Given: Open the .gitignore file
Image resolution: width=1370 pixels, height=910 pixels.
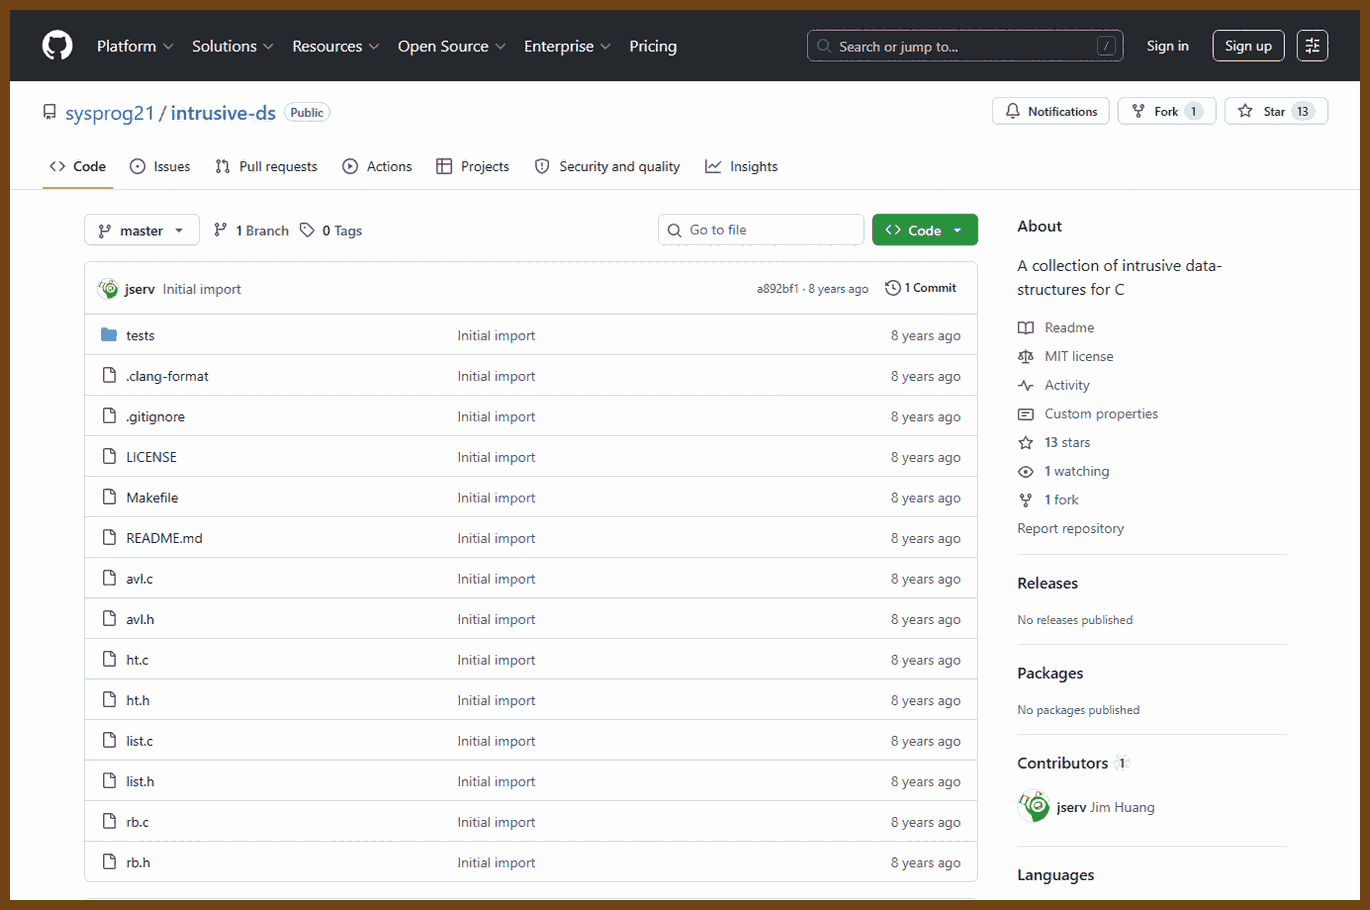Looking at the screenshot, I should tap(155, 417).
